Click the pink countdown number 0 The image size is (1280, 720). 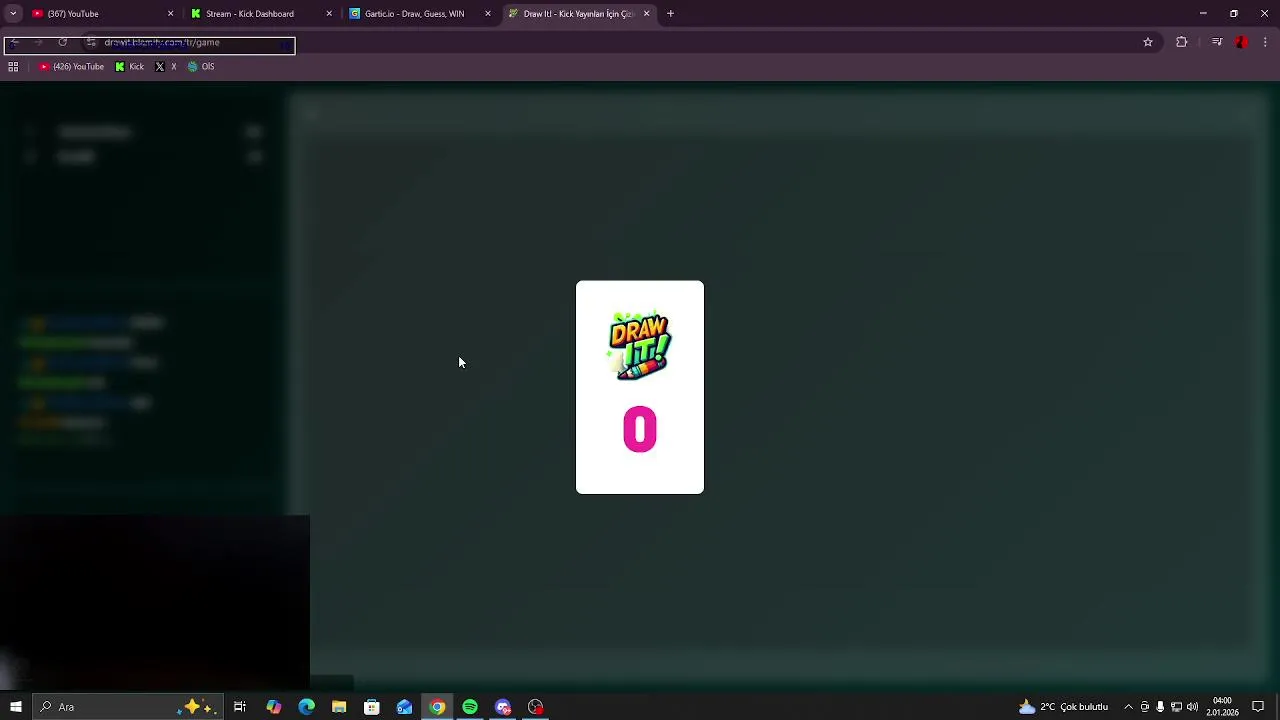point(640,429)
